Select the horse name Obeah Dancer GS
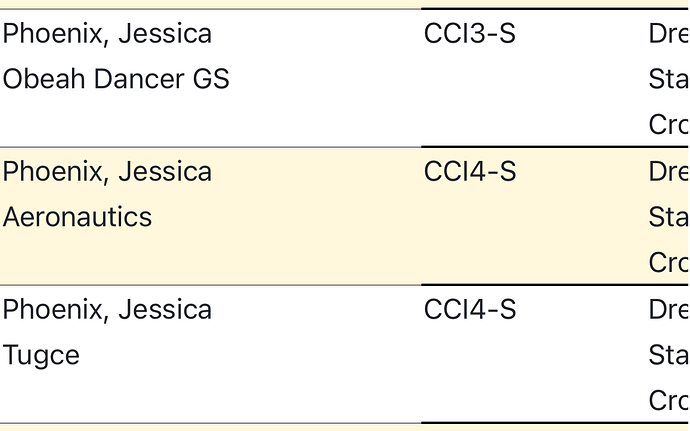The image size is (690, 431). [116, 79]
